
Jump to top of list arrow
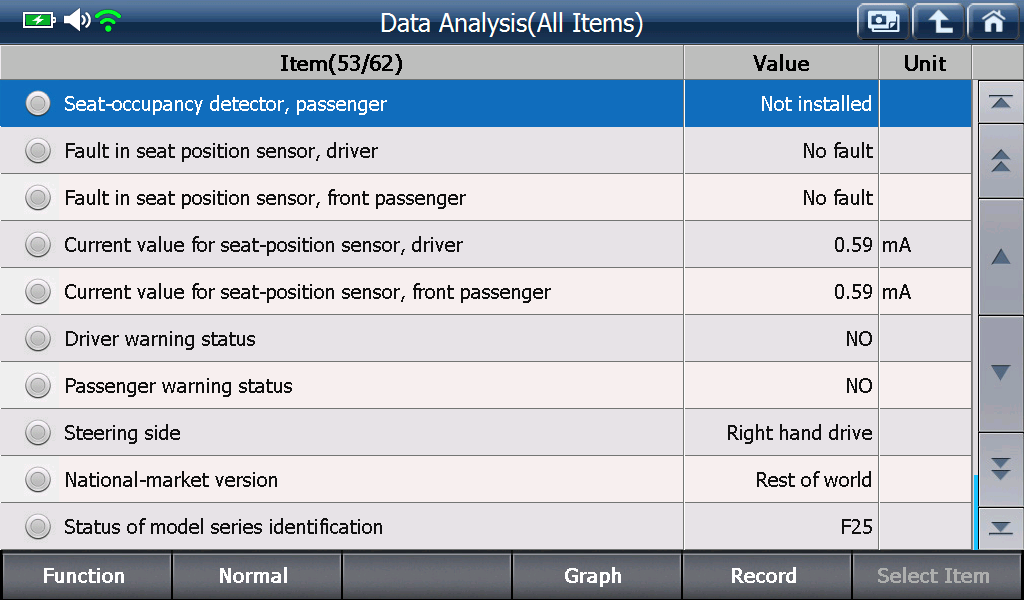[1000, 102]
